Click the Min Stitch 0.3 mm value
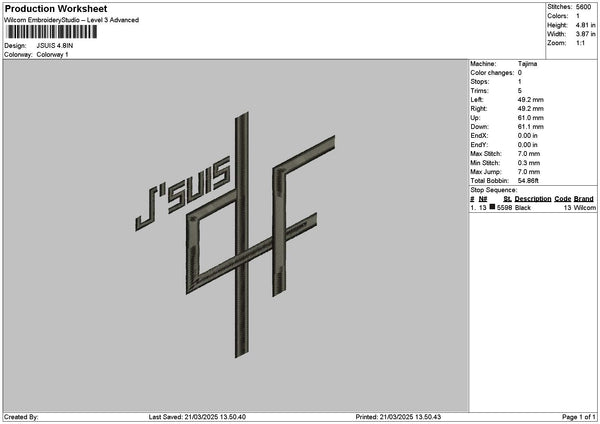The width and height of the screenshot is (600, 424). 529,163
